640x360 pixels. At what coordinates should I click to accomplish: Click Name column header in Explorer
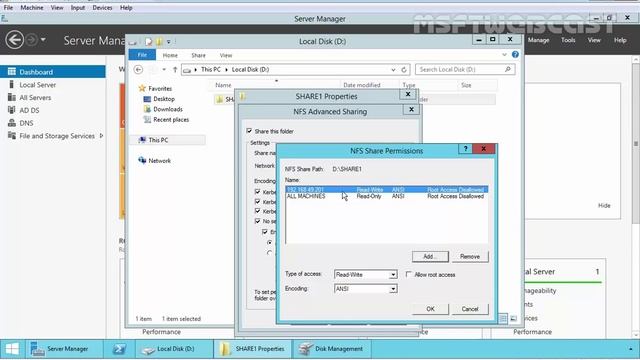(x=223, y=85)
